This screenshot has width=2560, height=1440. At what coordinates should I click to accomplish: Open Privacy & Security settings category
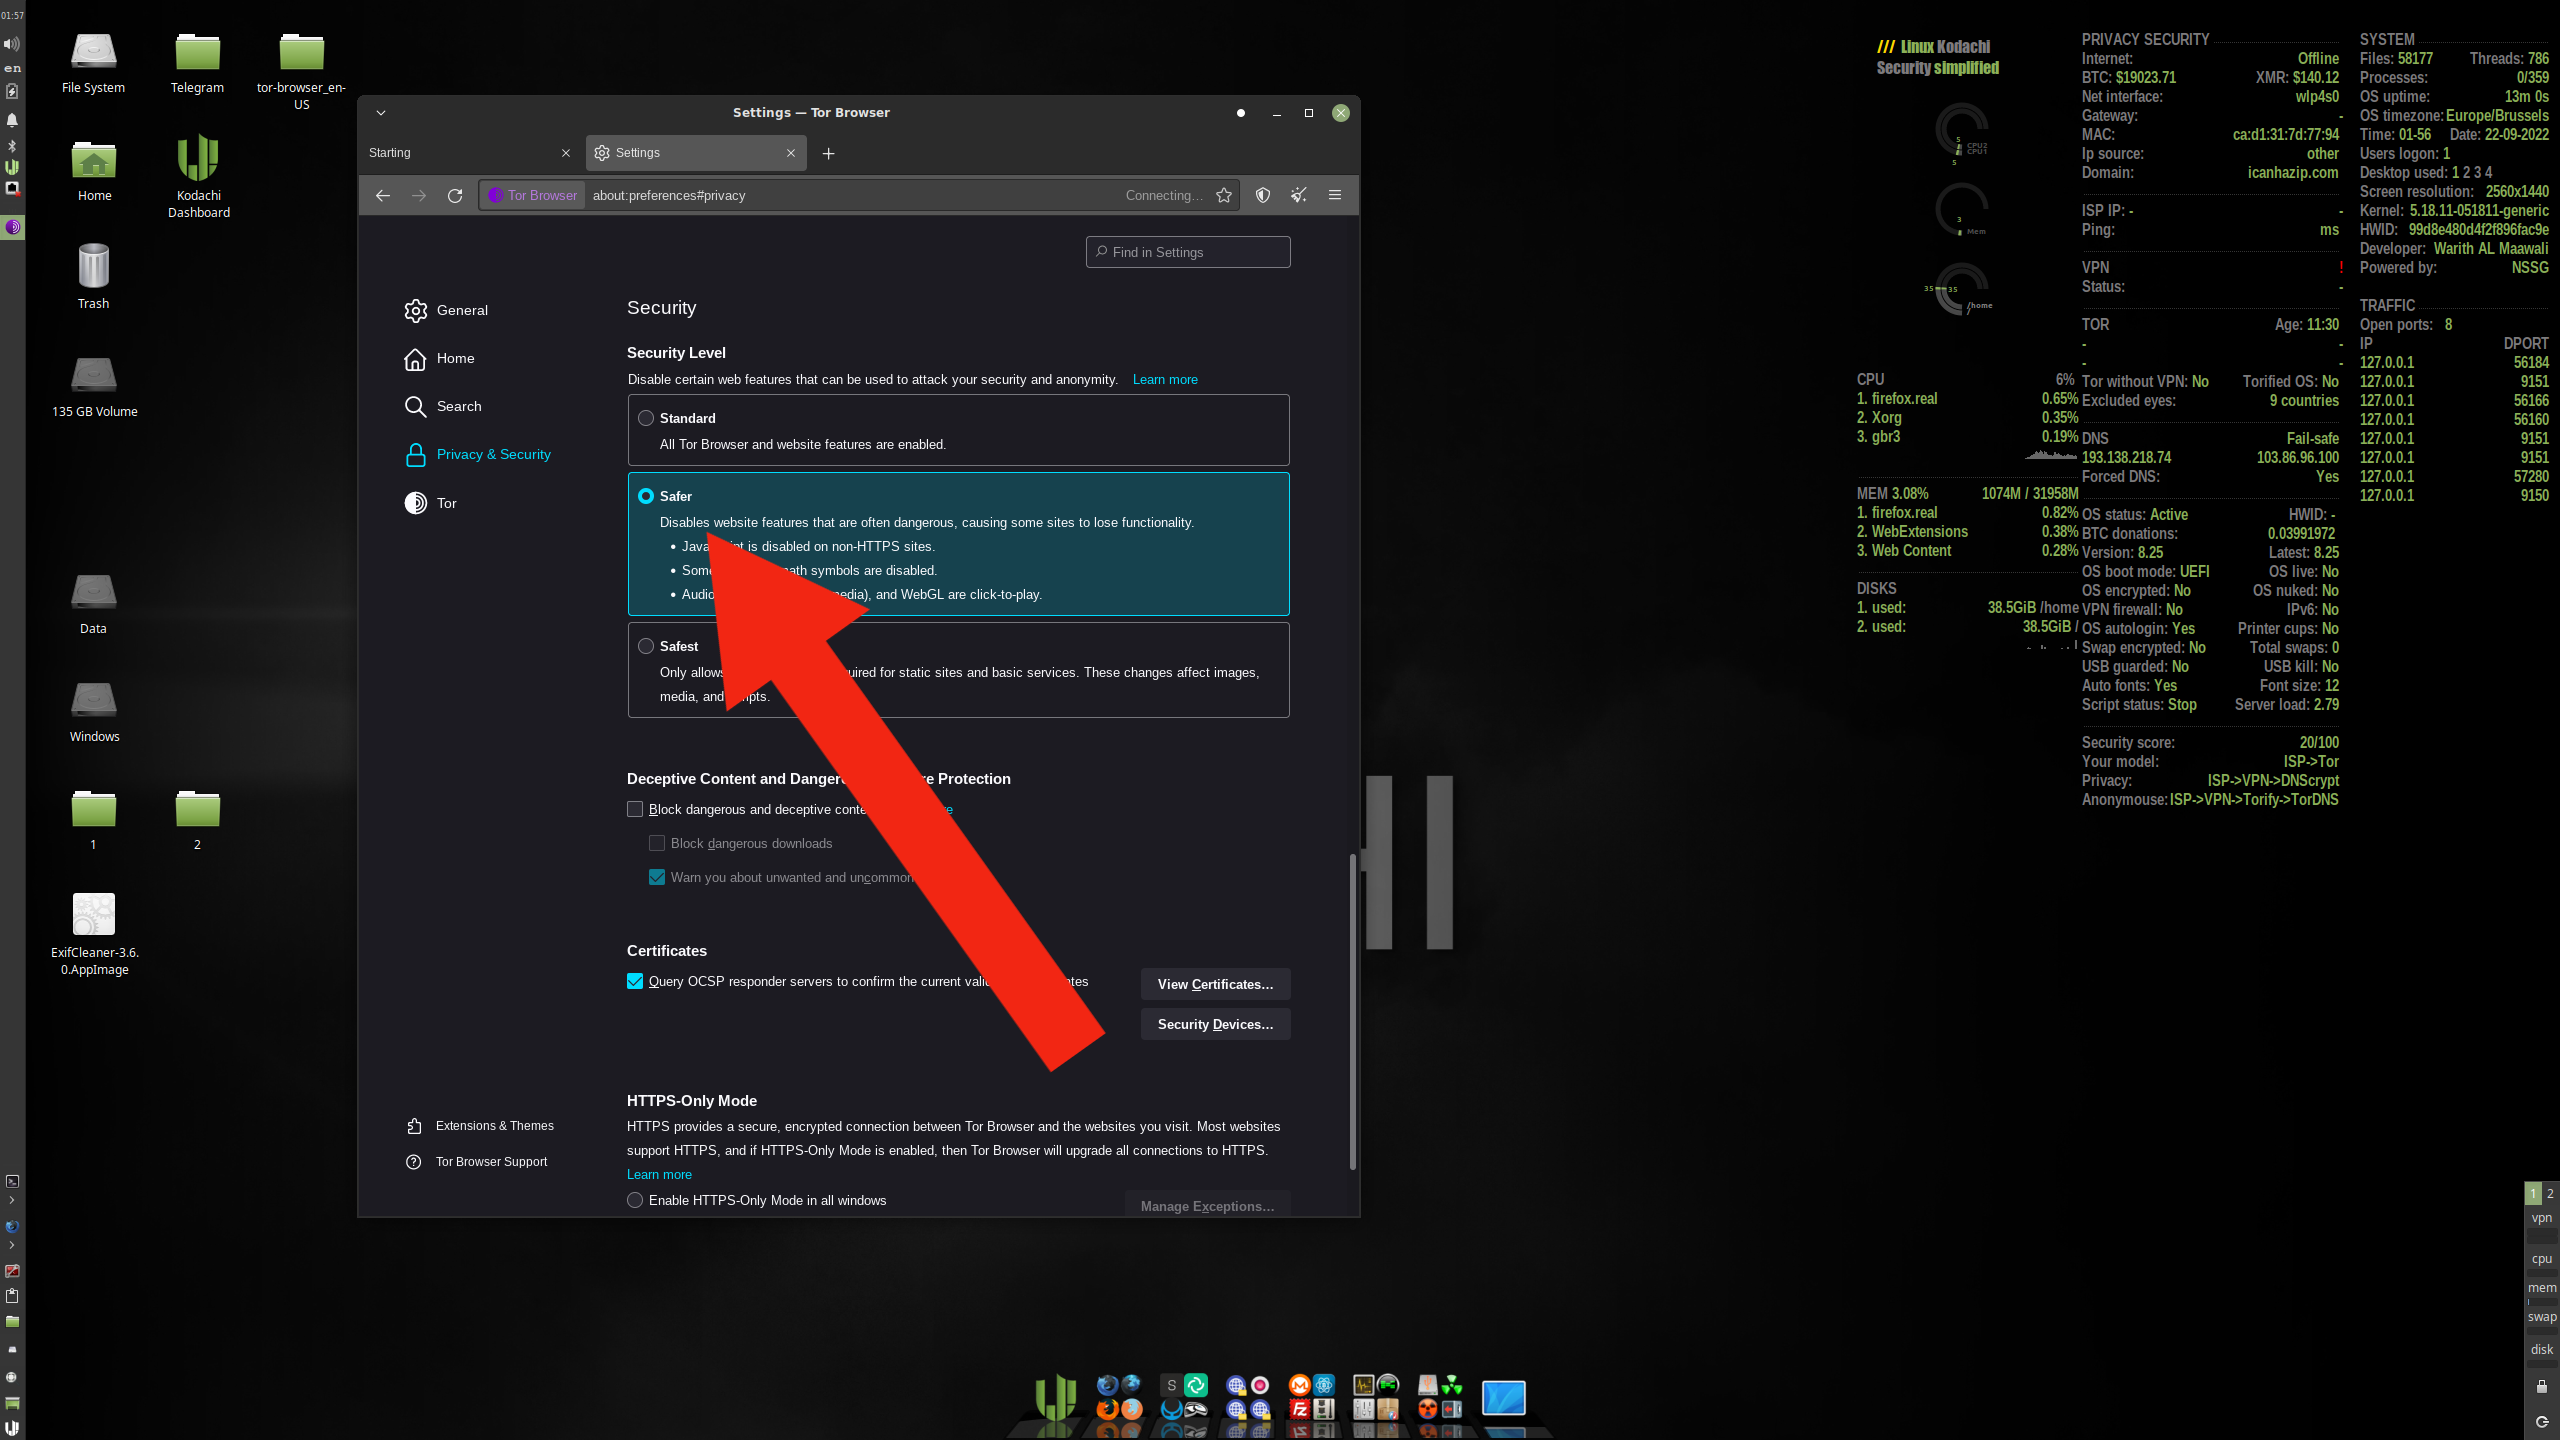click(478, 454)
